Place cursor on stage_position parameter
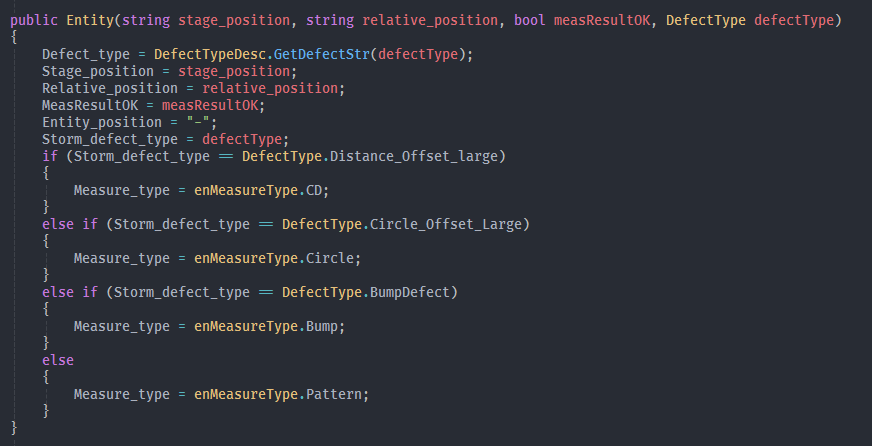 pyautogui.click(x=234, y=21)
